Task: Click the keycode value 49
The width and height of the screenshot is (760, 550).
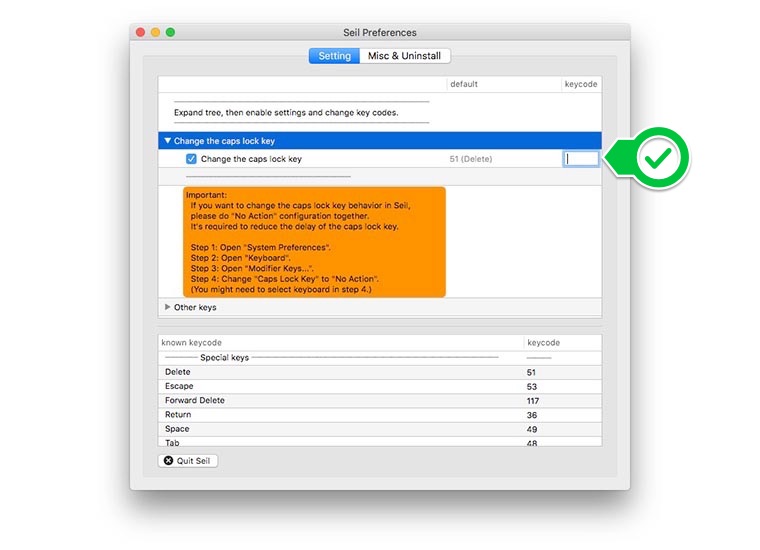Action: (x=532, y=429)
